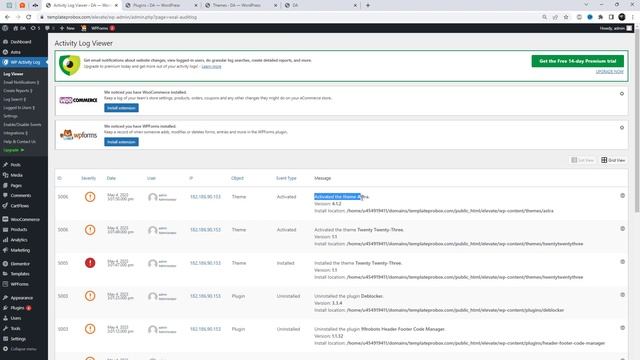640x360 pixels.
Task: Open Plugins in the sidebar
Action: pos(17,308)
